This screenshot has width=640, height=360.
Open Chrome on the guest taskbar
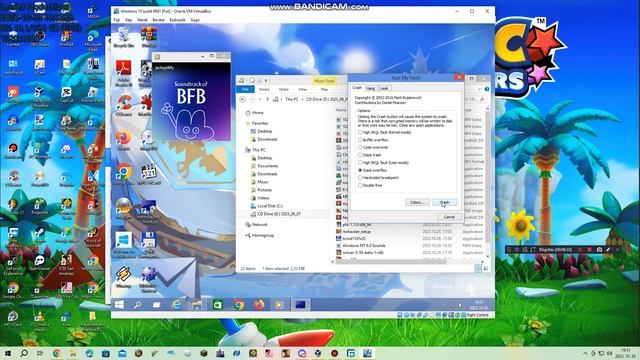pos(238,304)
